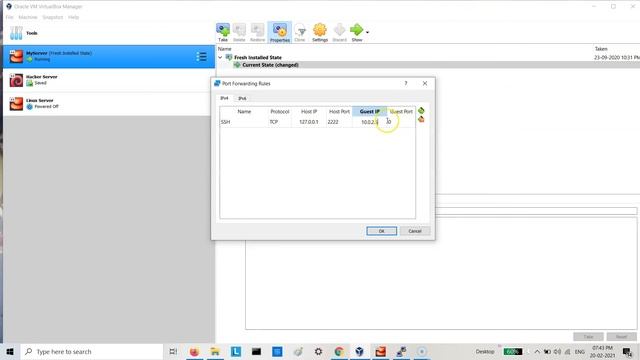Open the Windows Settings gear in taskbar

[318, 351]
